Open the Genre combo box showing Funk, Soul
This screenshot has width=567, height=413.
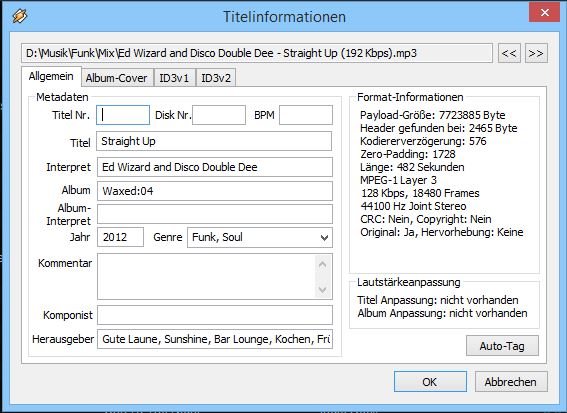pos(260,238)
